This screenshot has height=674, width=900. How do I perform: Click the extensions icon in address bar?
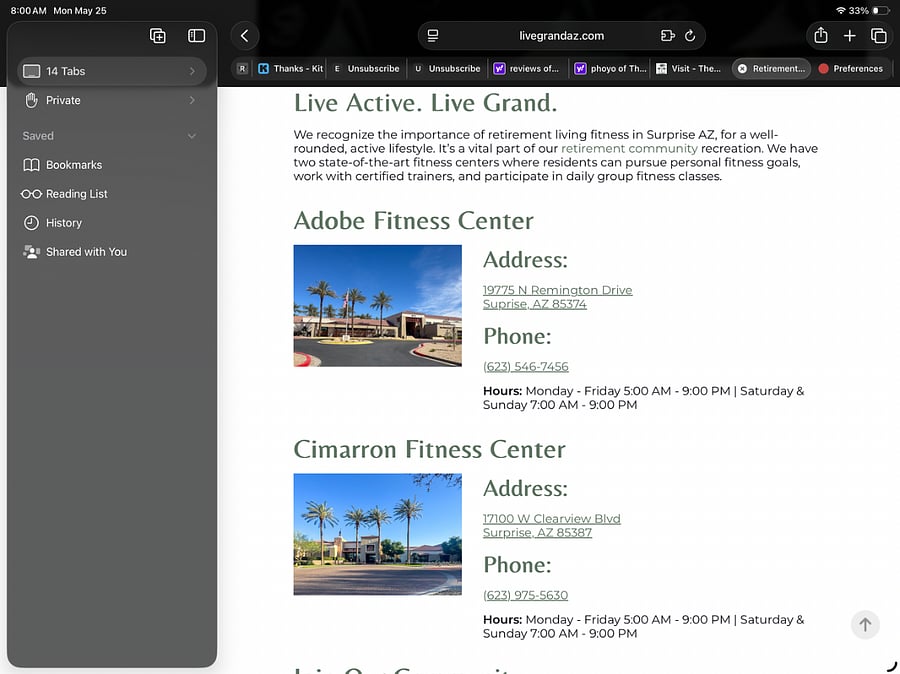pos(668,36)
